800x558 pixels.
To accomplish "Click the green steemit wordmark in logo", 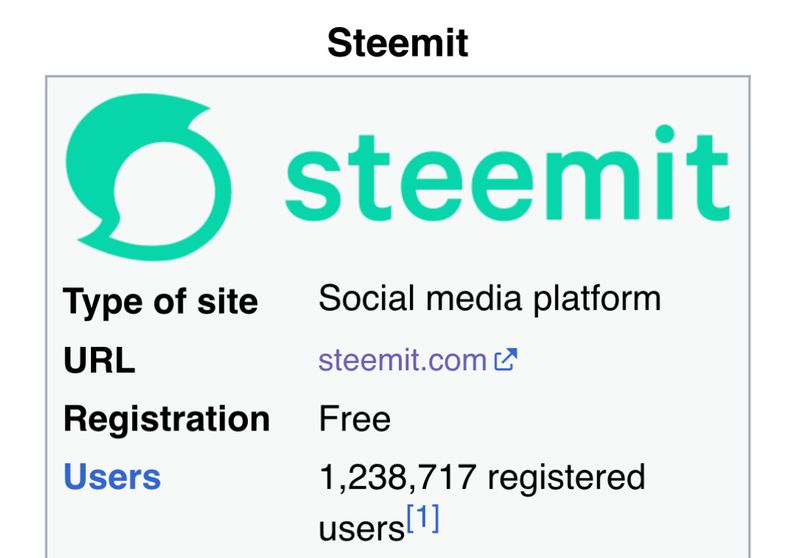I will tap(505, 180).
